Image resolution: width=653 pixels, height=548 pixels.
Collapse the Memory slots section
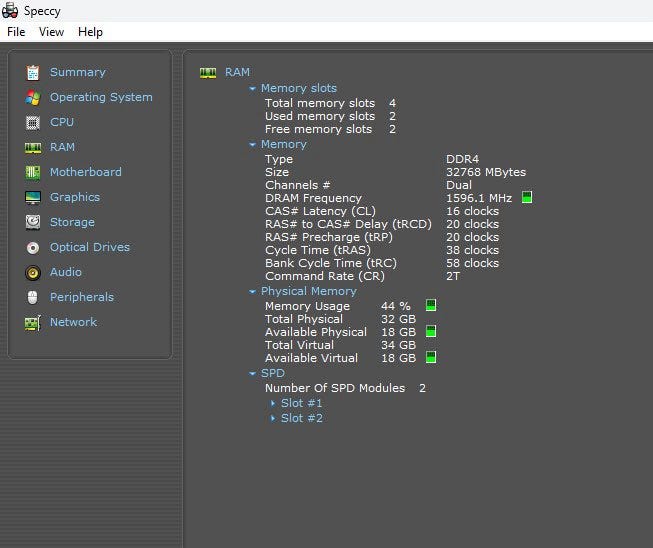253,89
